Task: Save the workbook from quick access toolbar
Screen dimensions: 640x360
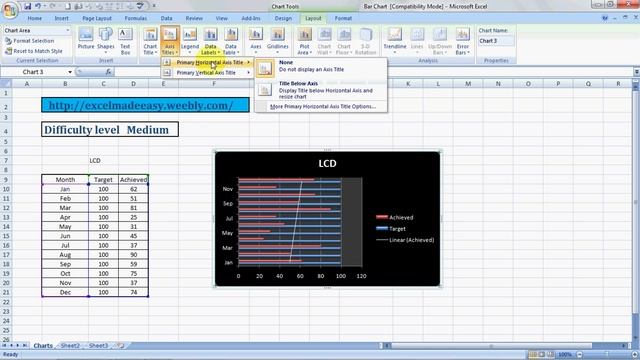Action: coord(27,6)
